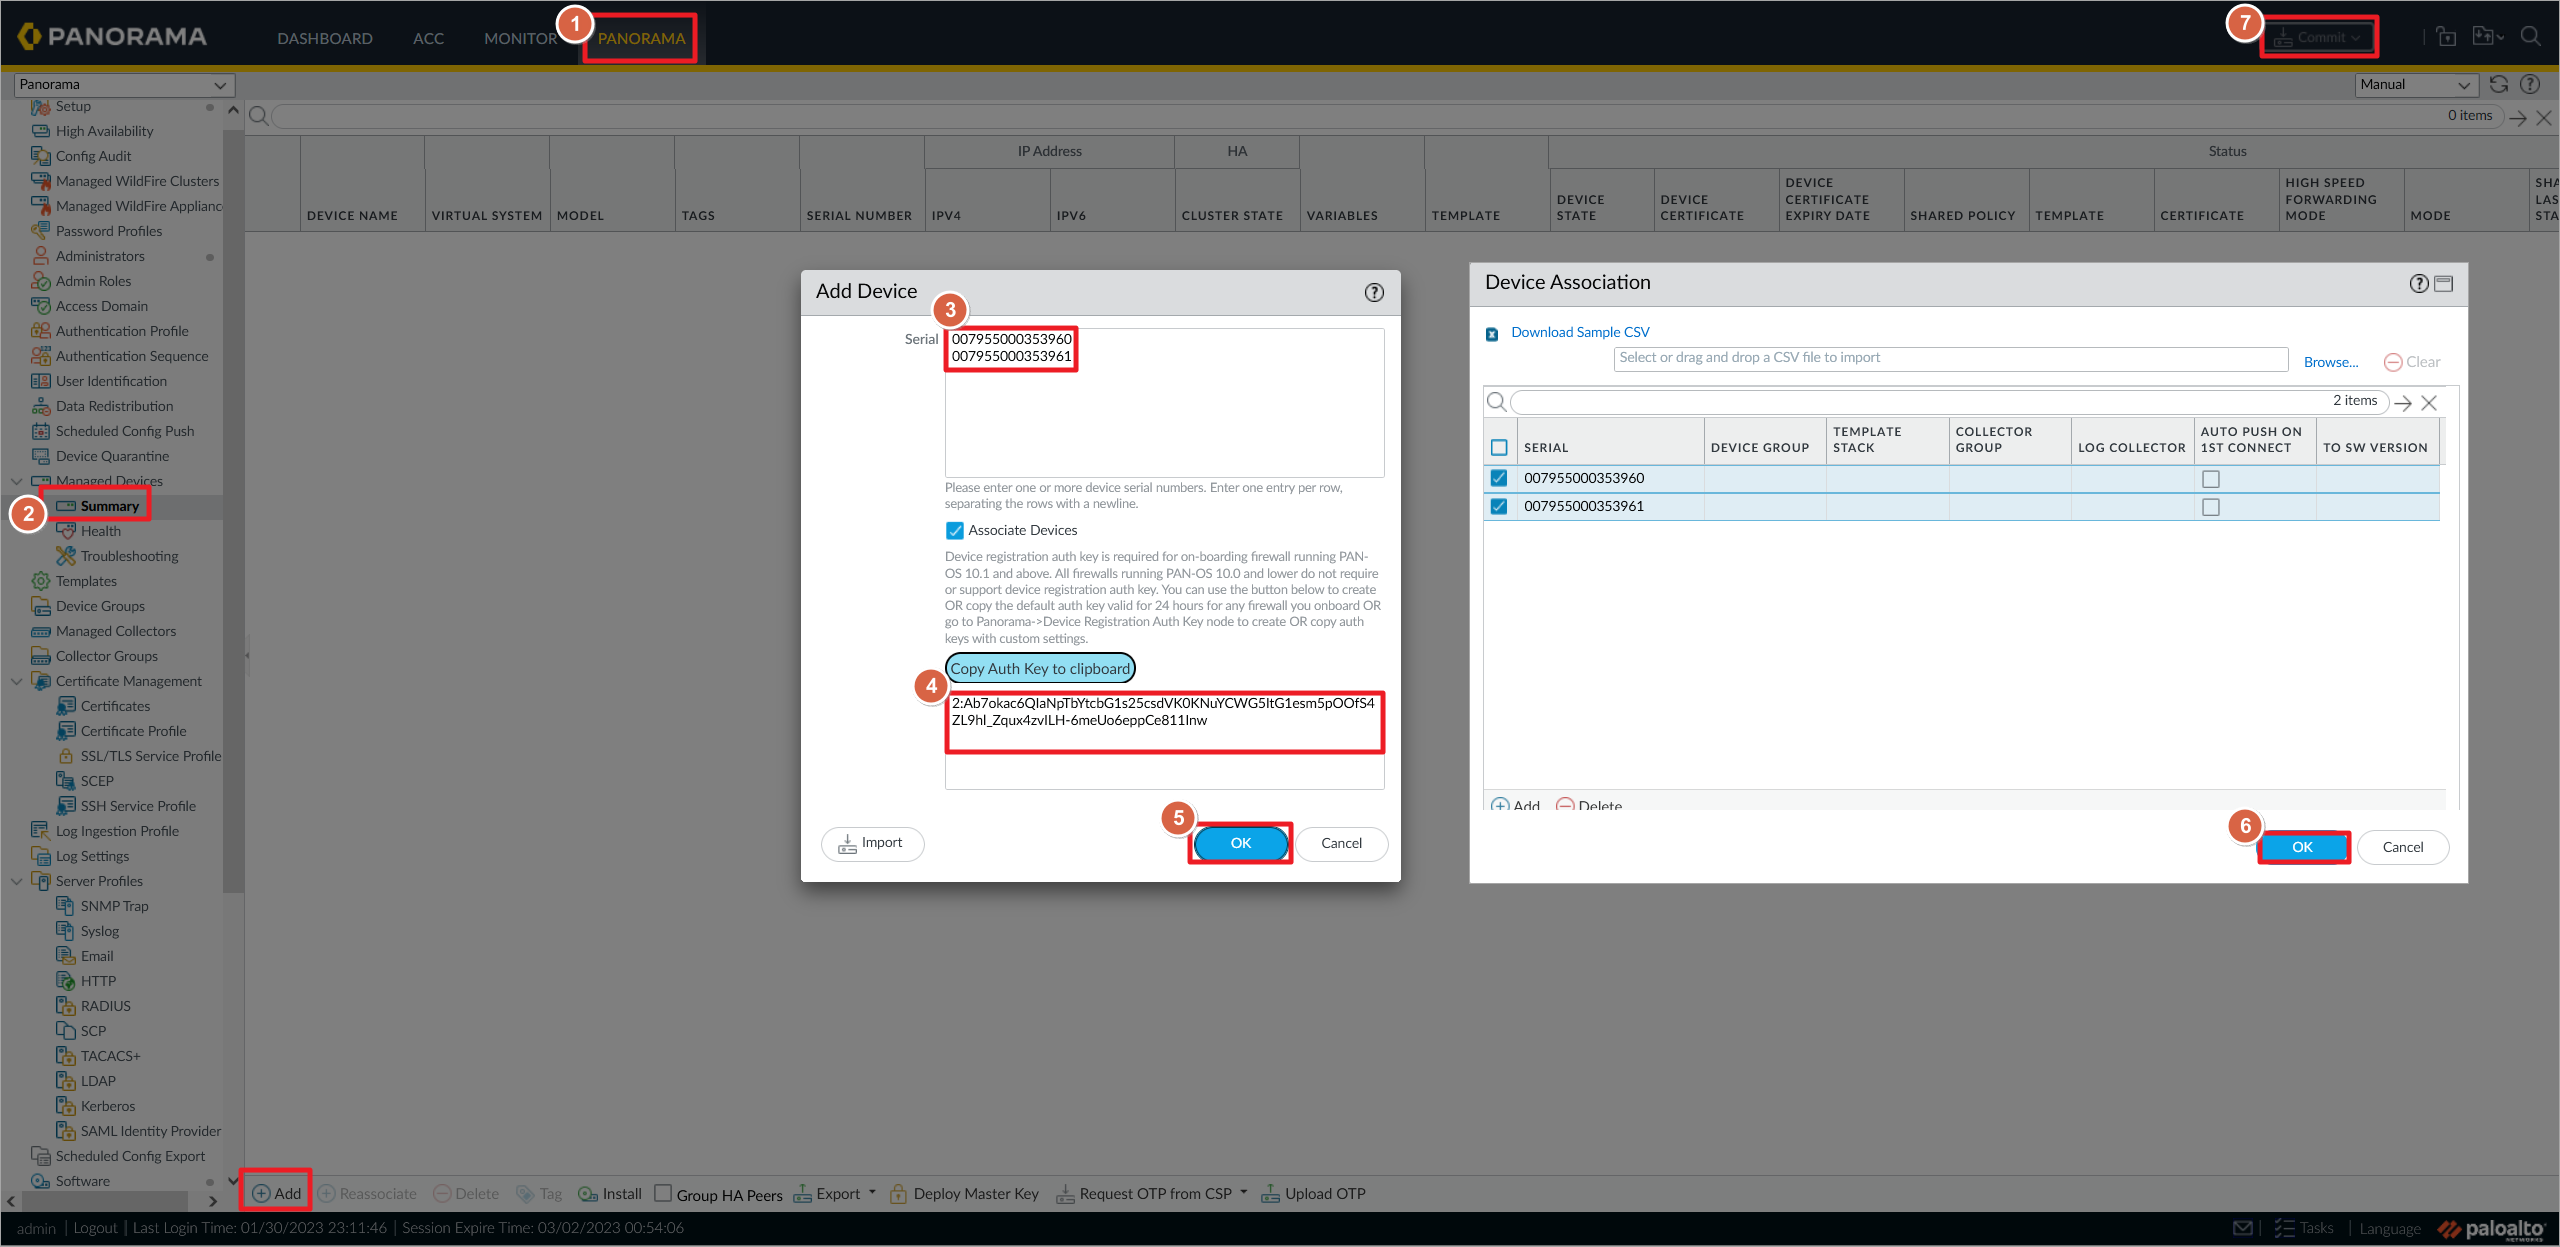Click the sidebar vertical scrollbar
Screen dimensions: 2560x1247
[233, 510]
